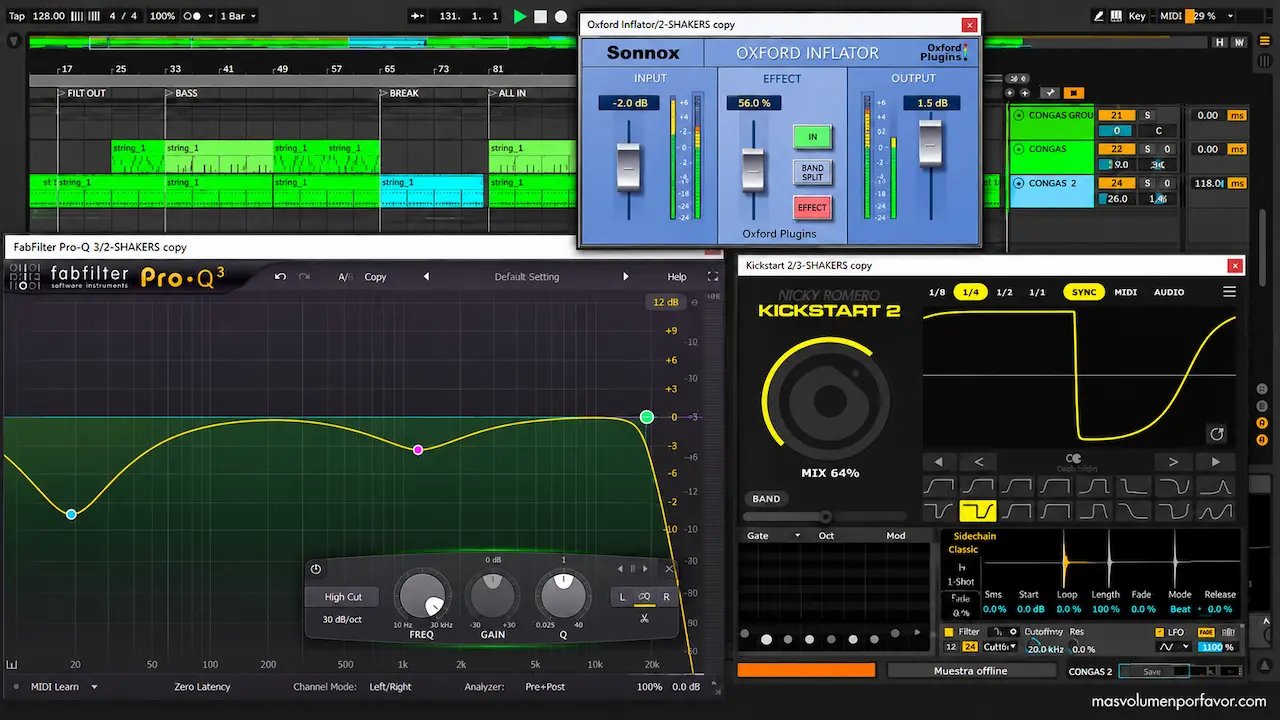Toggle the red EFFECT button in Inflator
This screenshot has height=720, width=1280.
point(812,208)
